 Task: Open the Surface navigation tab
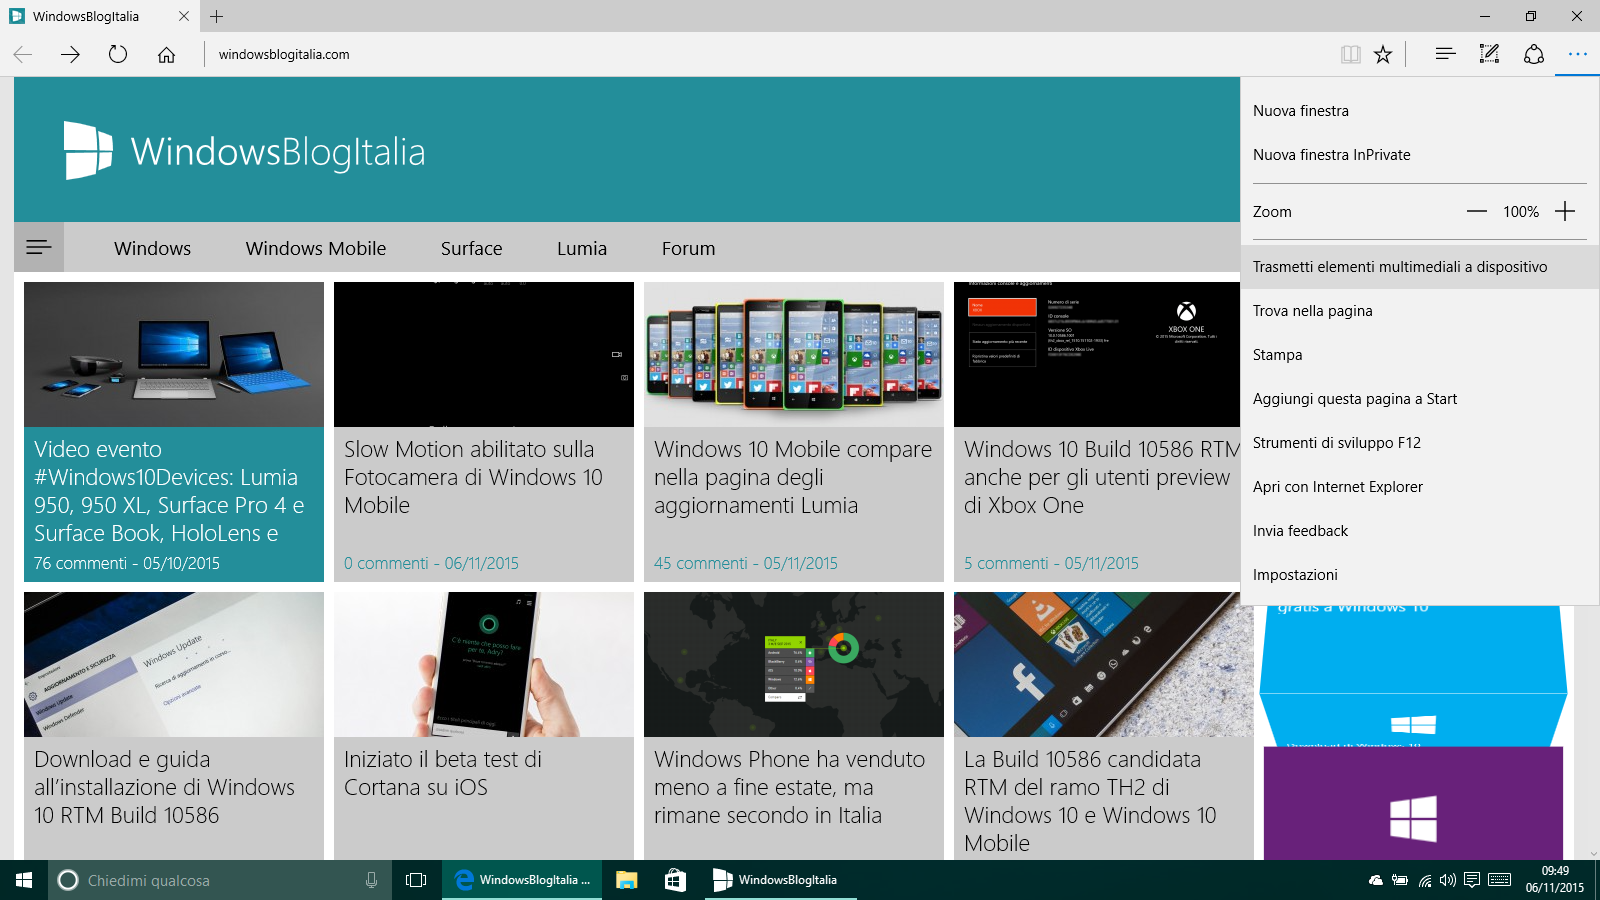coord(472,248)
